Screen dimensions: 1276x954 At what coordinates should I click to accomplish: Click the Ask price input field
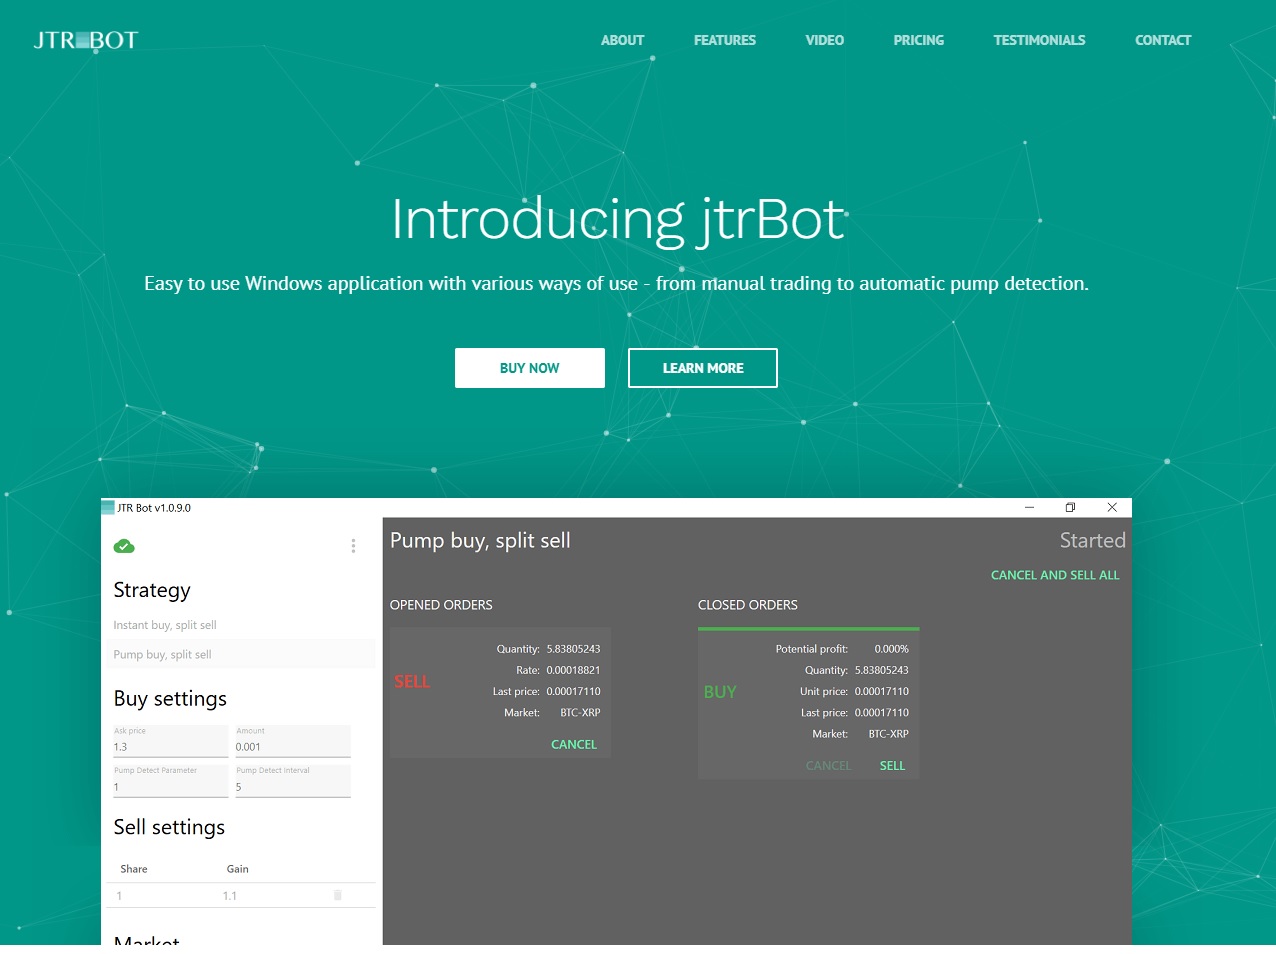170,741
